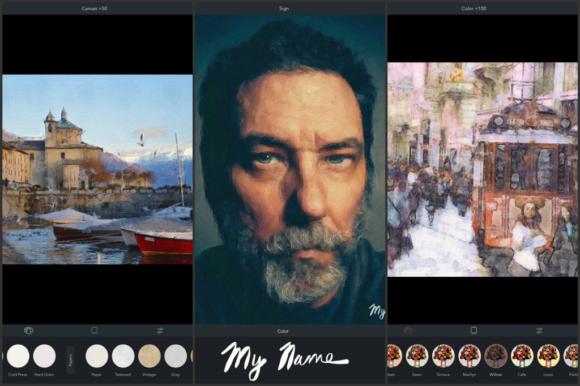This screenshot has height=386, width=580.
Task: Choose the Cold Press canvas swatch
Action: (x=18, y=356)
